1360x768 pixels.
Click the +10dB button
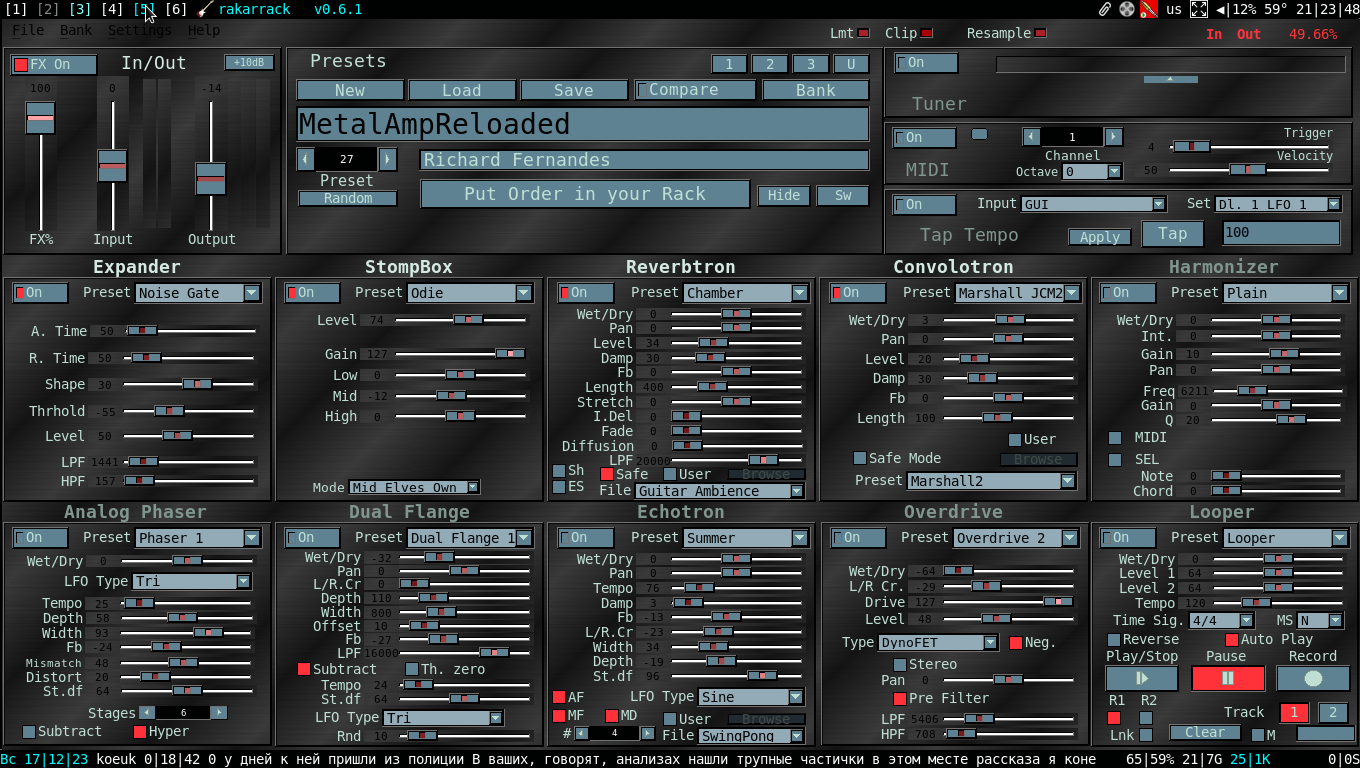[249, 62]
